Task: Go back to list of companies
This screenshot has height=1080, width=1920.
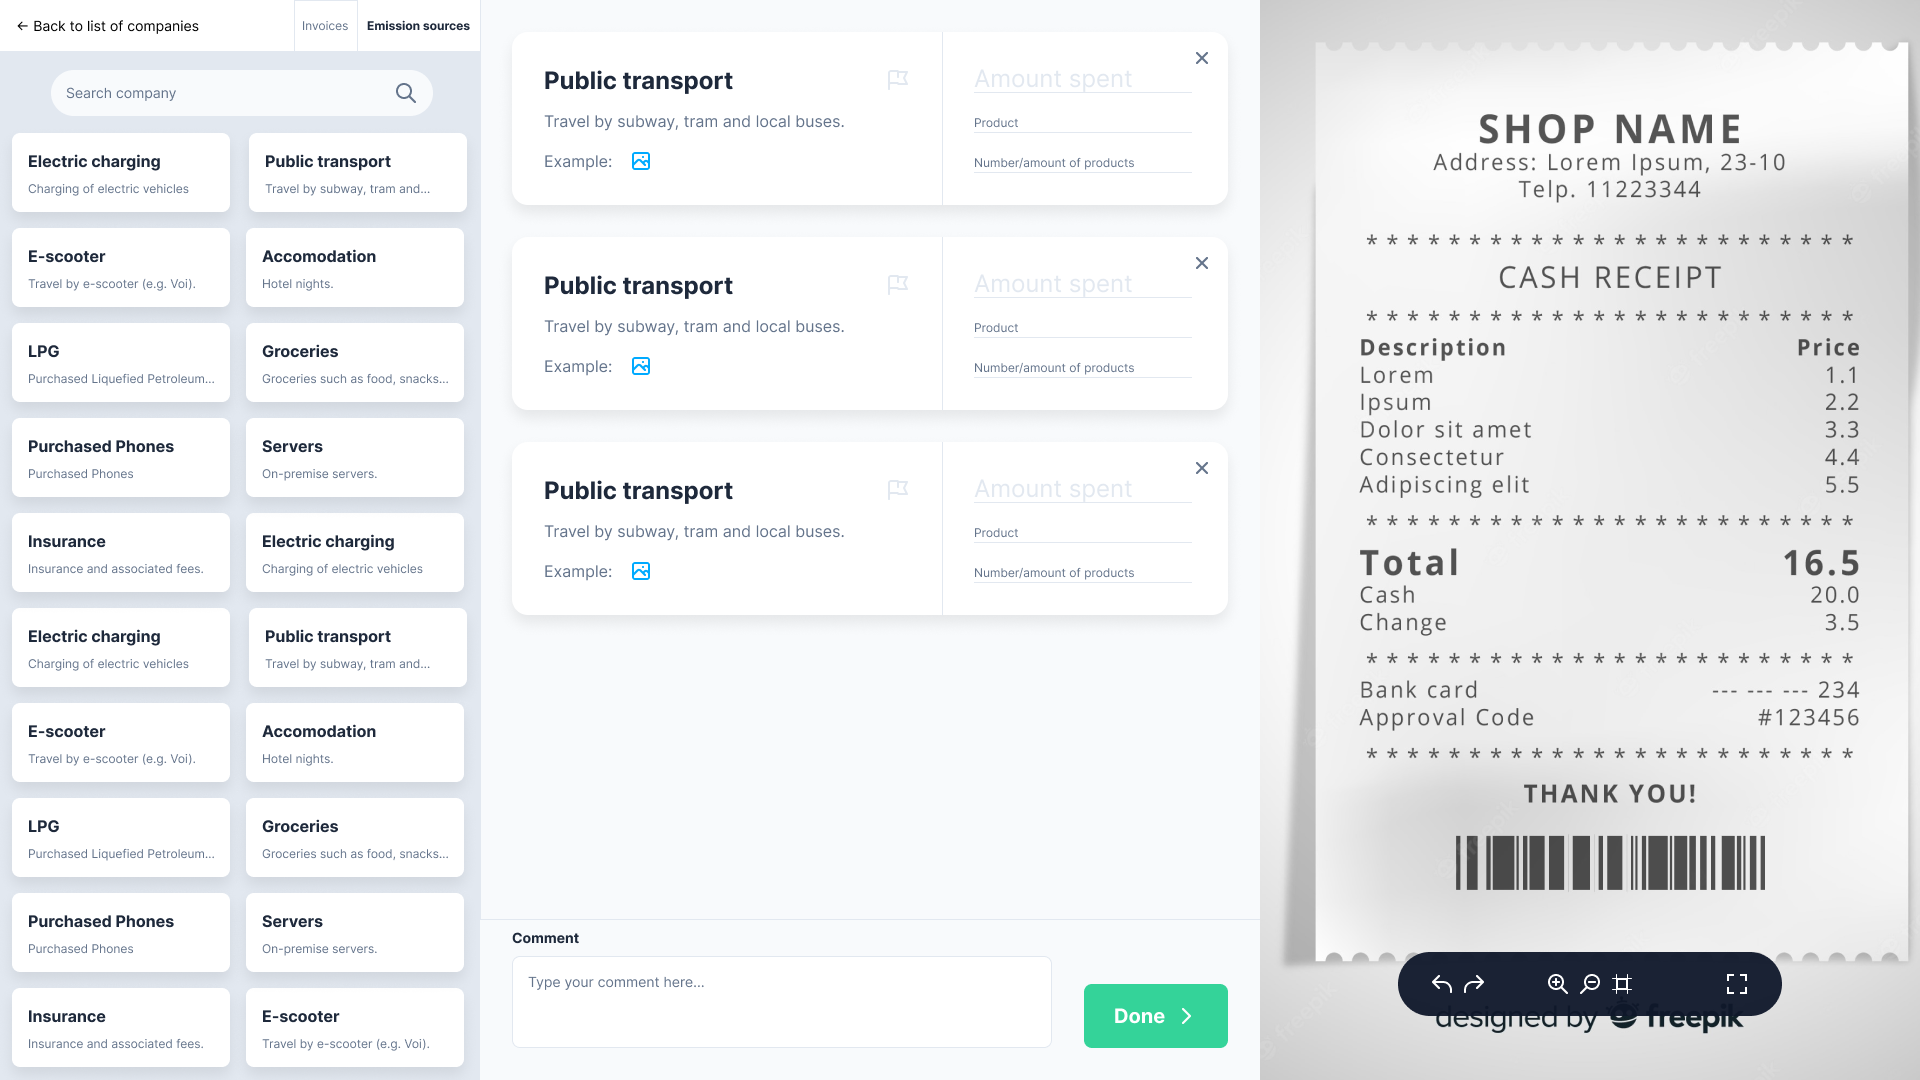Action: 107,26
